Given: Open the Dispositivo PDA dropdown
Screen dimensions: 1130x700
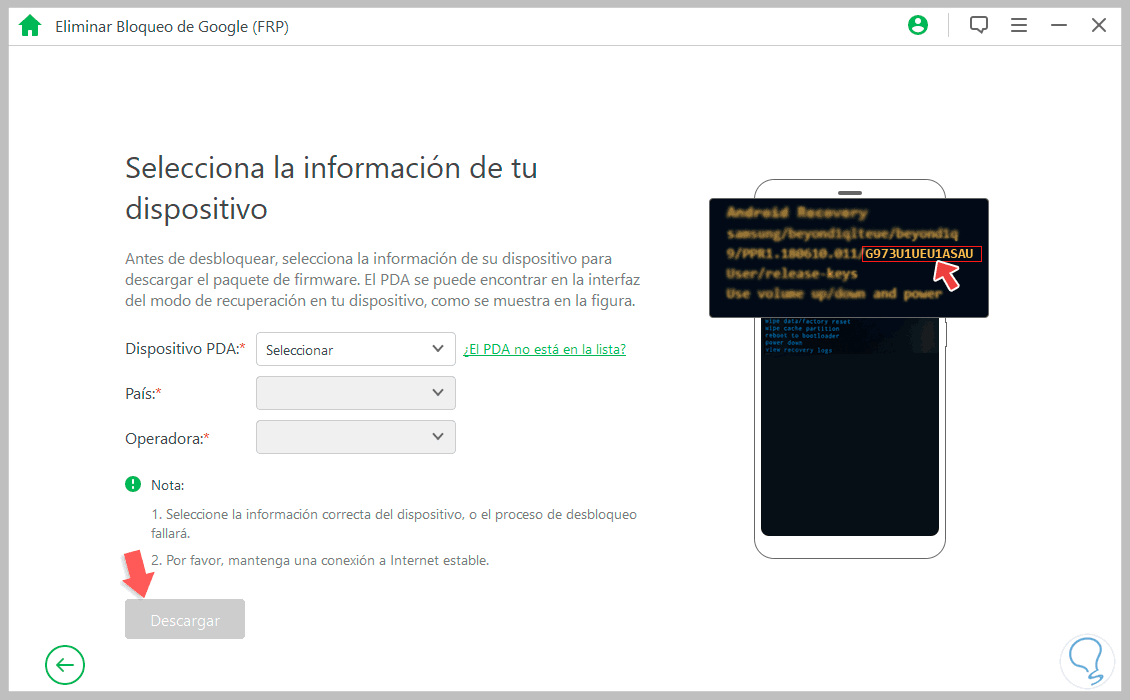Looking at the screenshot, I should 355,349.
